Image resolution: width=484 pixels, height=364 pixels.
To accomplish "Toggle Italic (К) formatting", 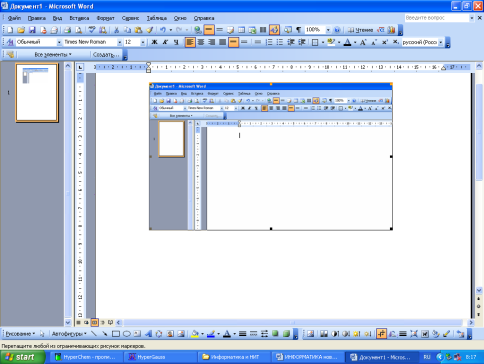I will 165,42.
